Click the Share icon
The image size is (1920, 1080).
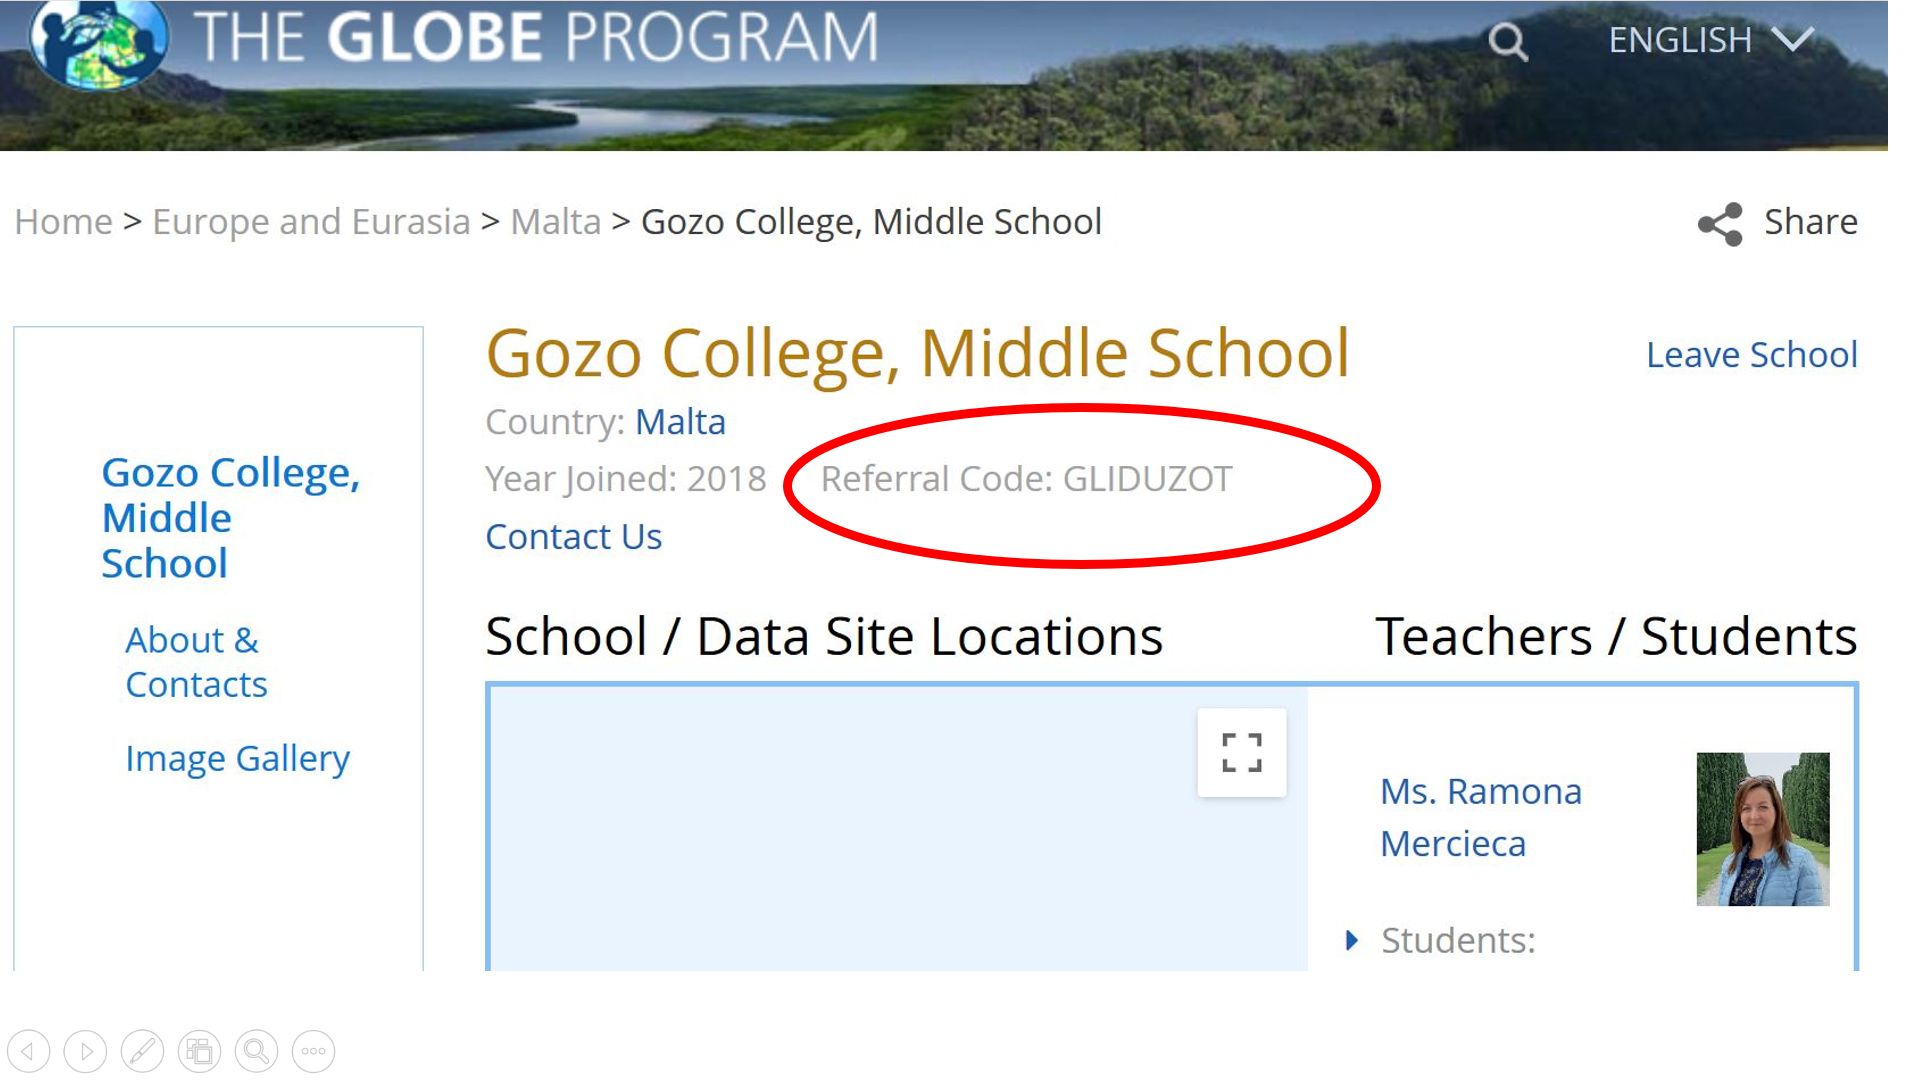click(1720, 223)
